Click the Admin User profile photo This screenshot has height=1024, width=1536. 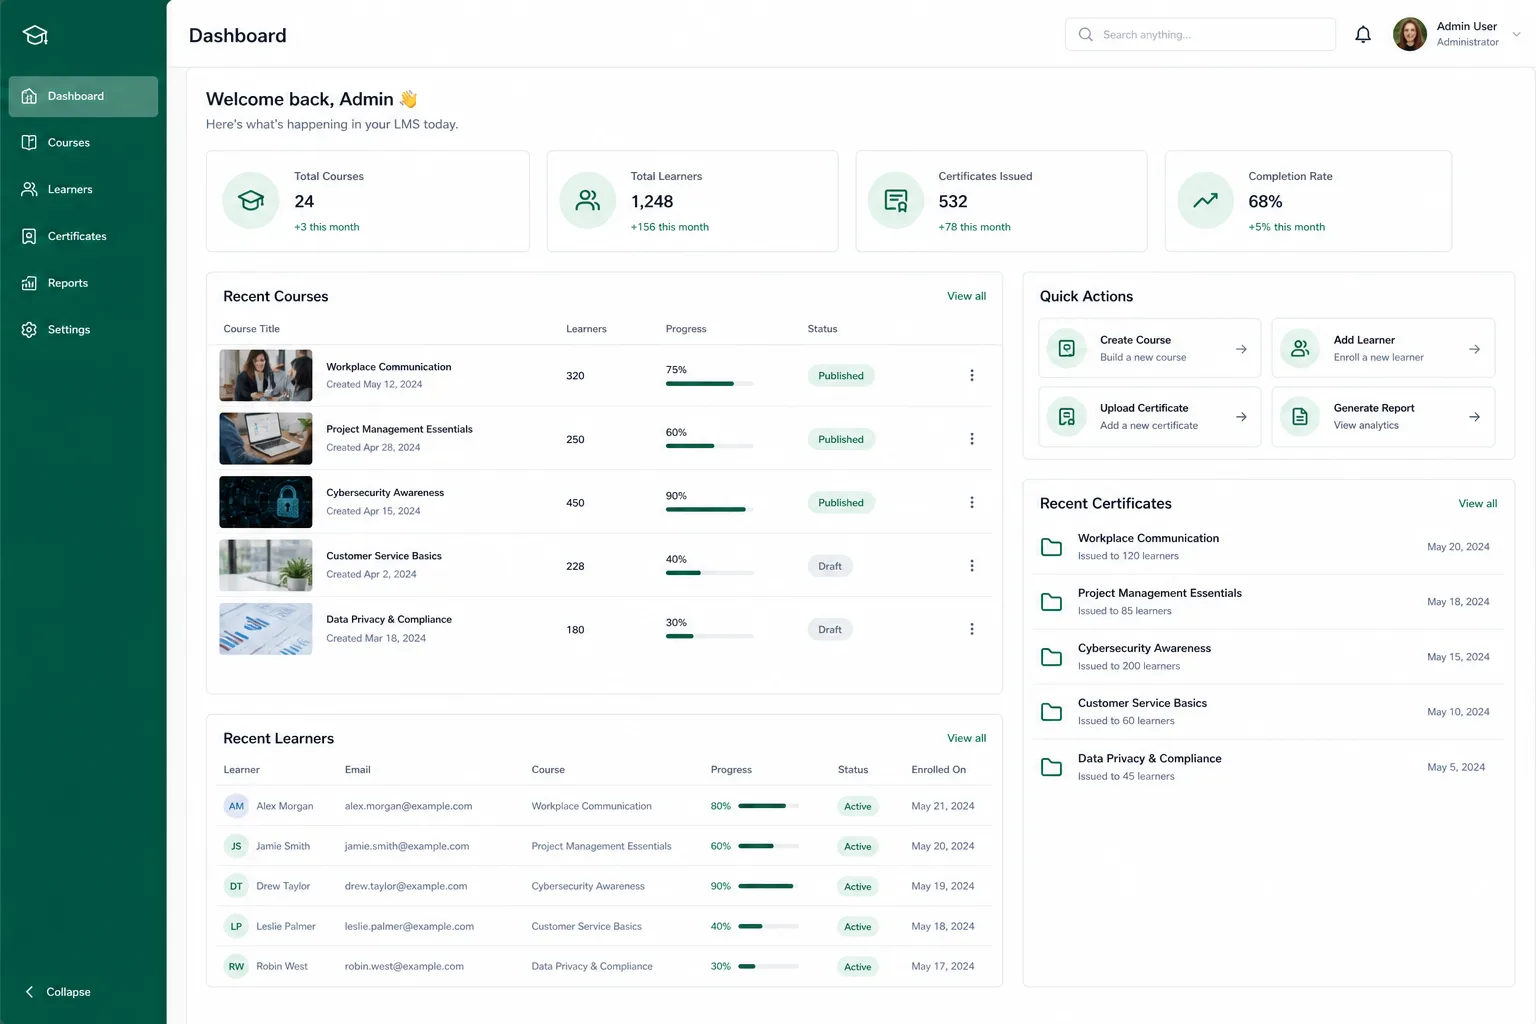tap(1409, 34)
